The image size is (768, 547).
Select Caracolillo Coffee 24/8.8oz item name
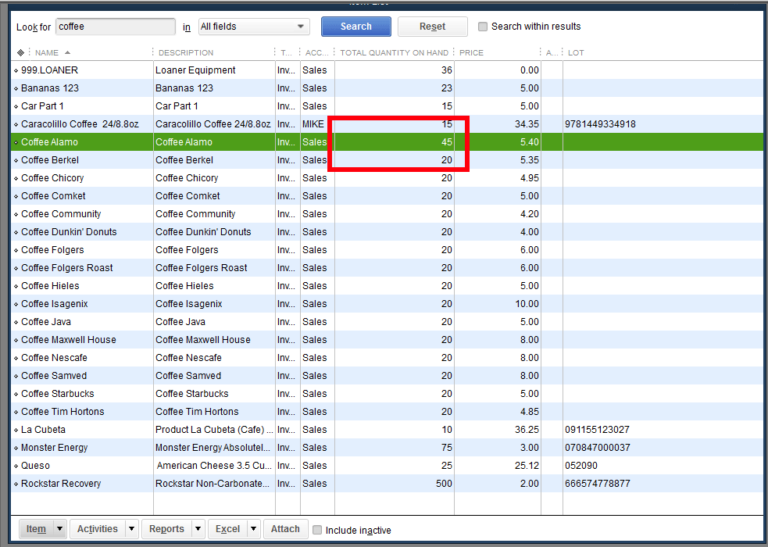[x=80, y=124]
